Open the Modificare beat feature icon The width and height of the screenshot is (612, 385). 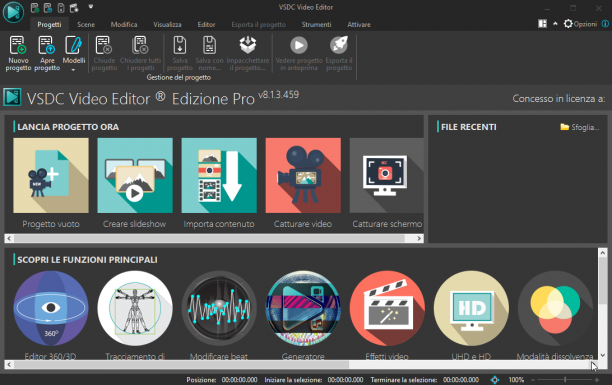coord(219,308)
